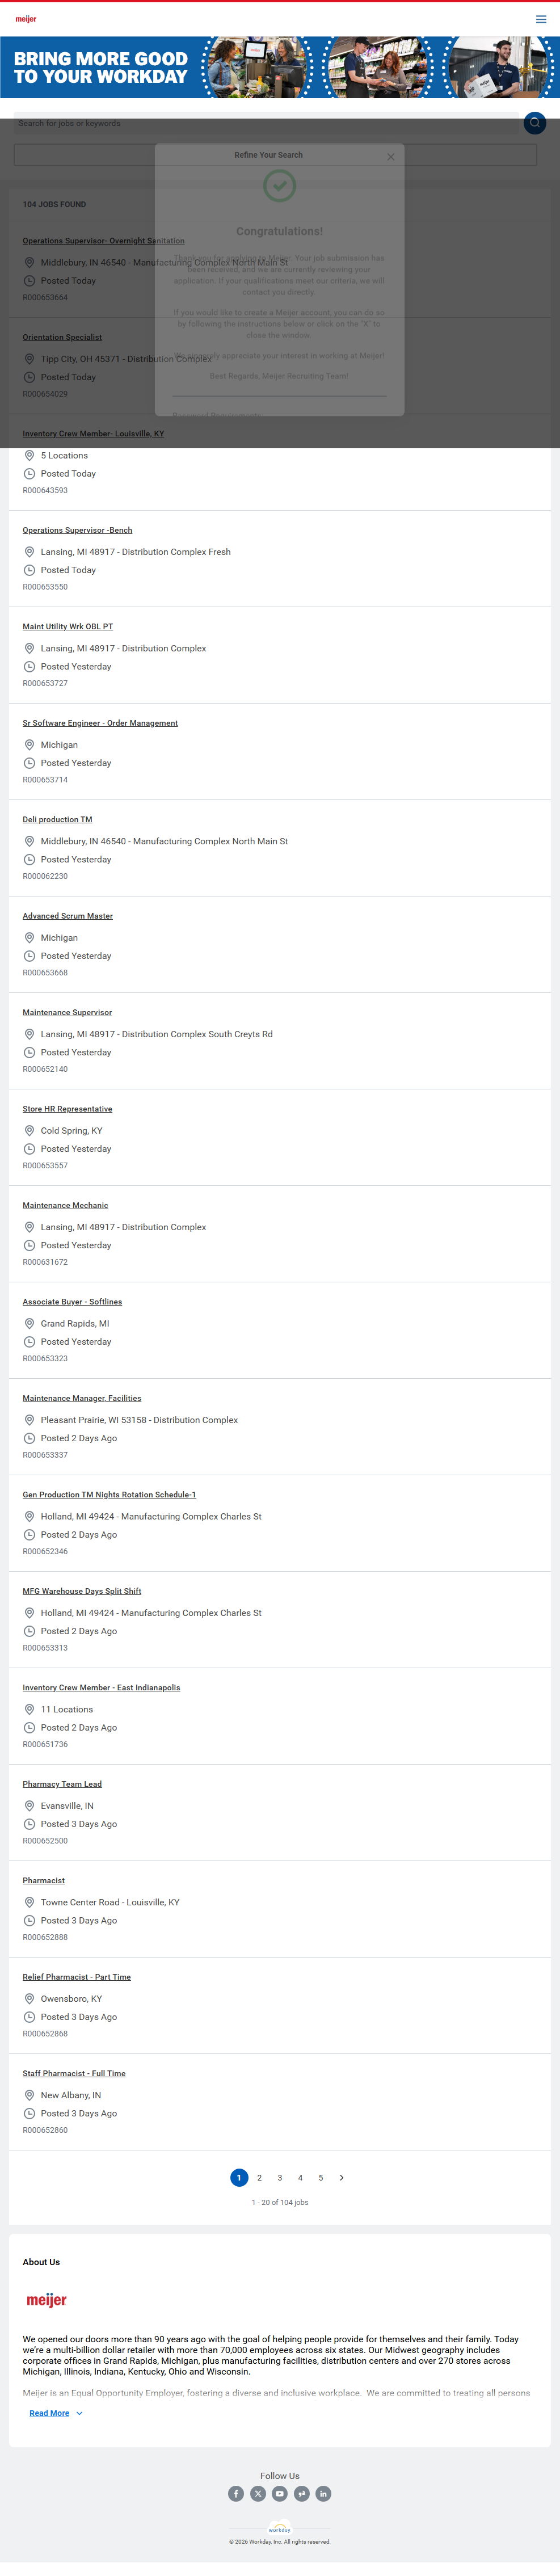Image resolution: width=560 pixels, height=2576 pixels.
Task: Open the Sr Software Engineer - Order Management job
Action: 100,723
